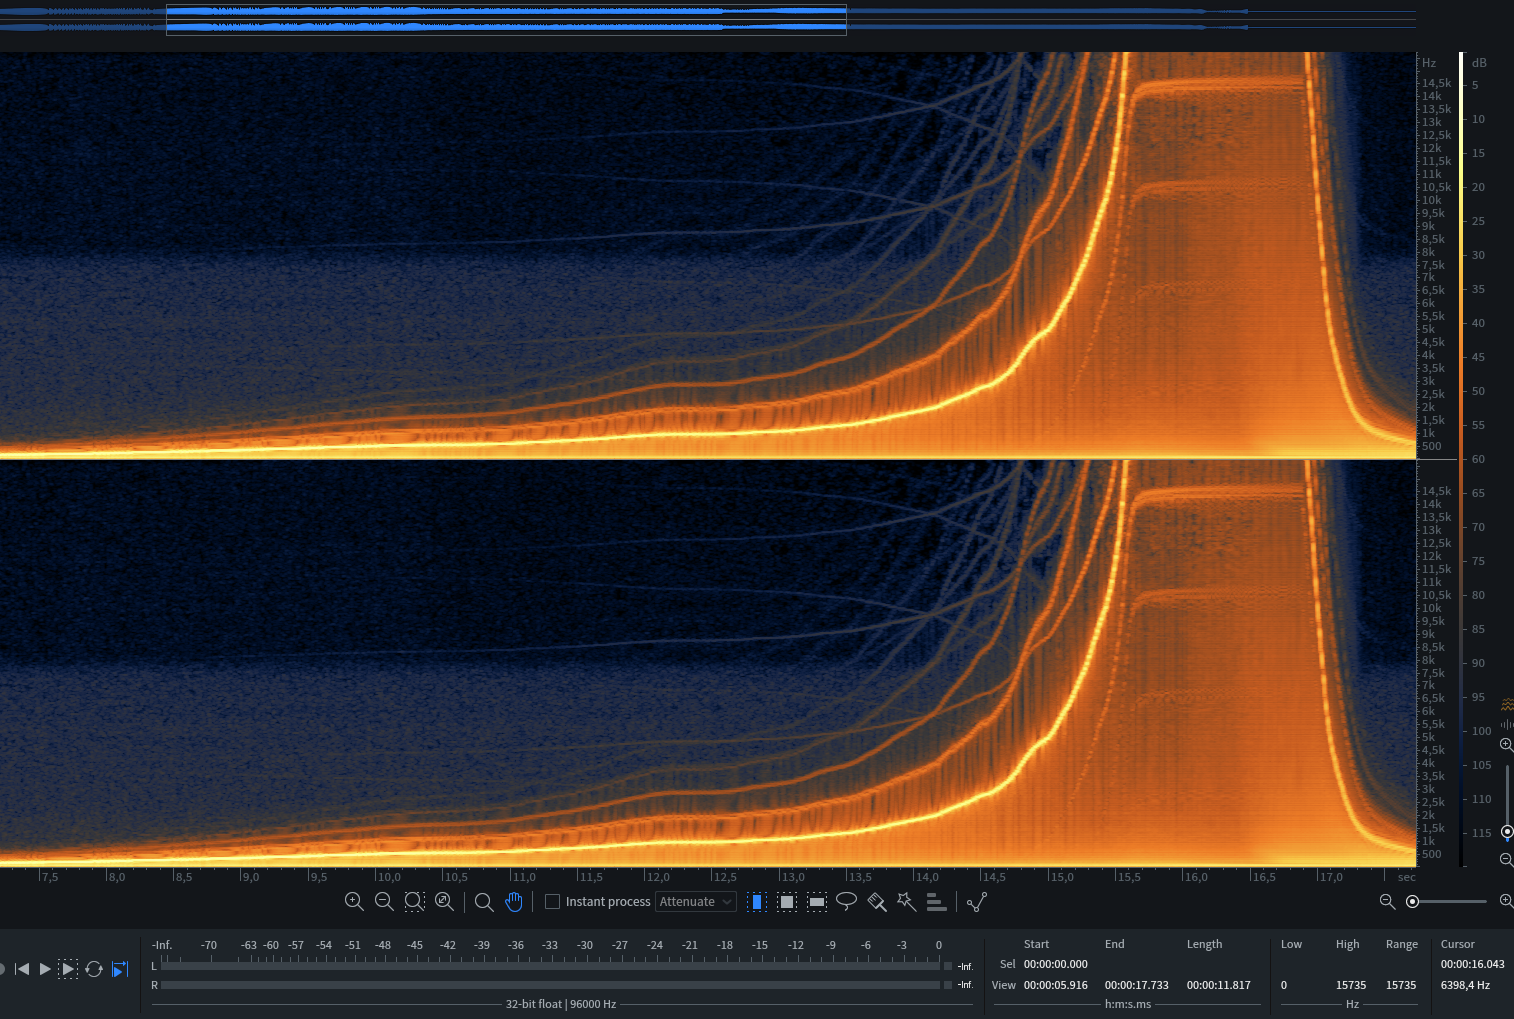Image resolution: width=1514 pixels, height=1019 pixels.
Task: Click the Play button
Action: pos(45,969)
